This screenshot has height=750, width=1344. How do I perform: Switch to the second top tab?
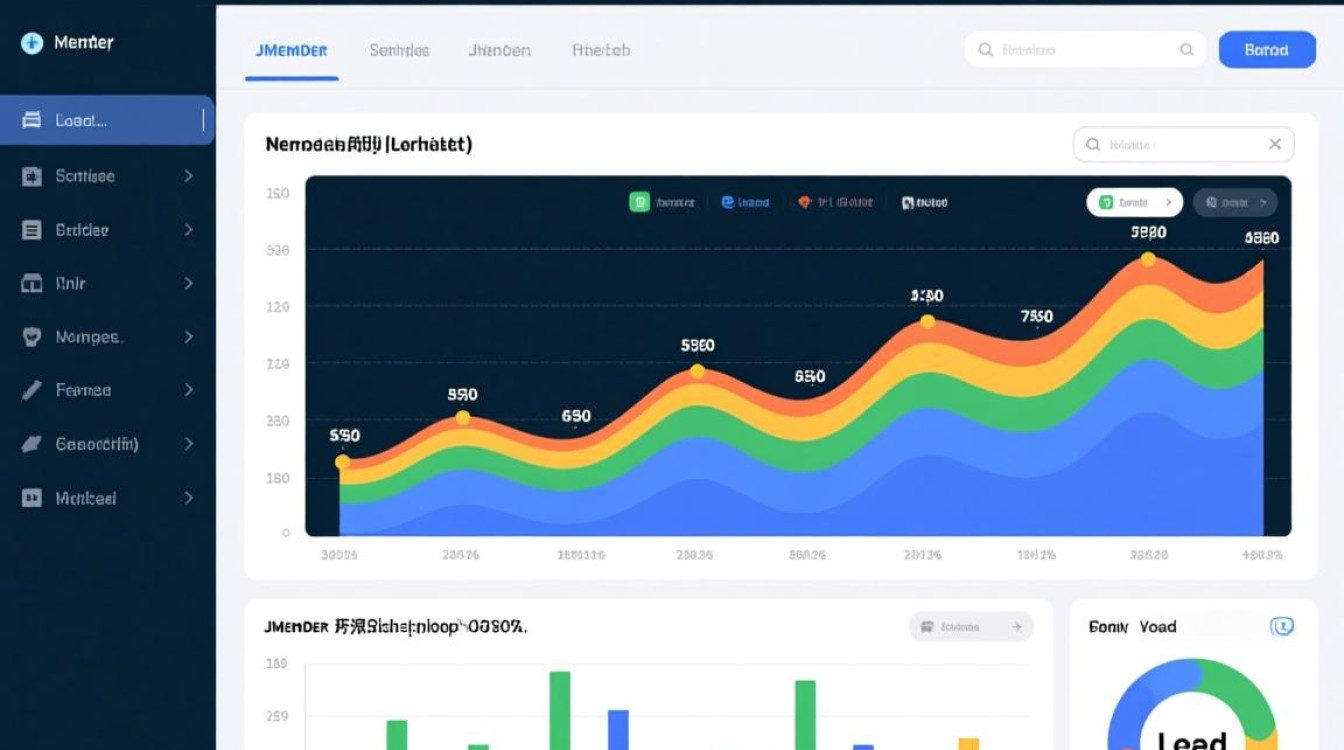coord(399,50)
